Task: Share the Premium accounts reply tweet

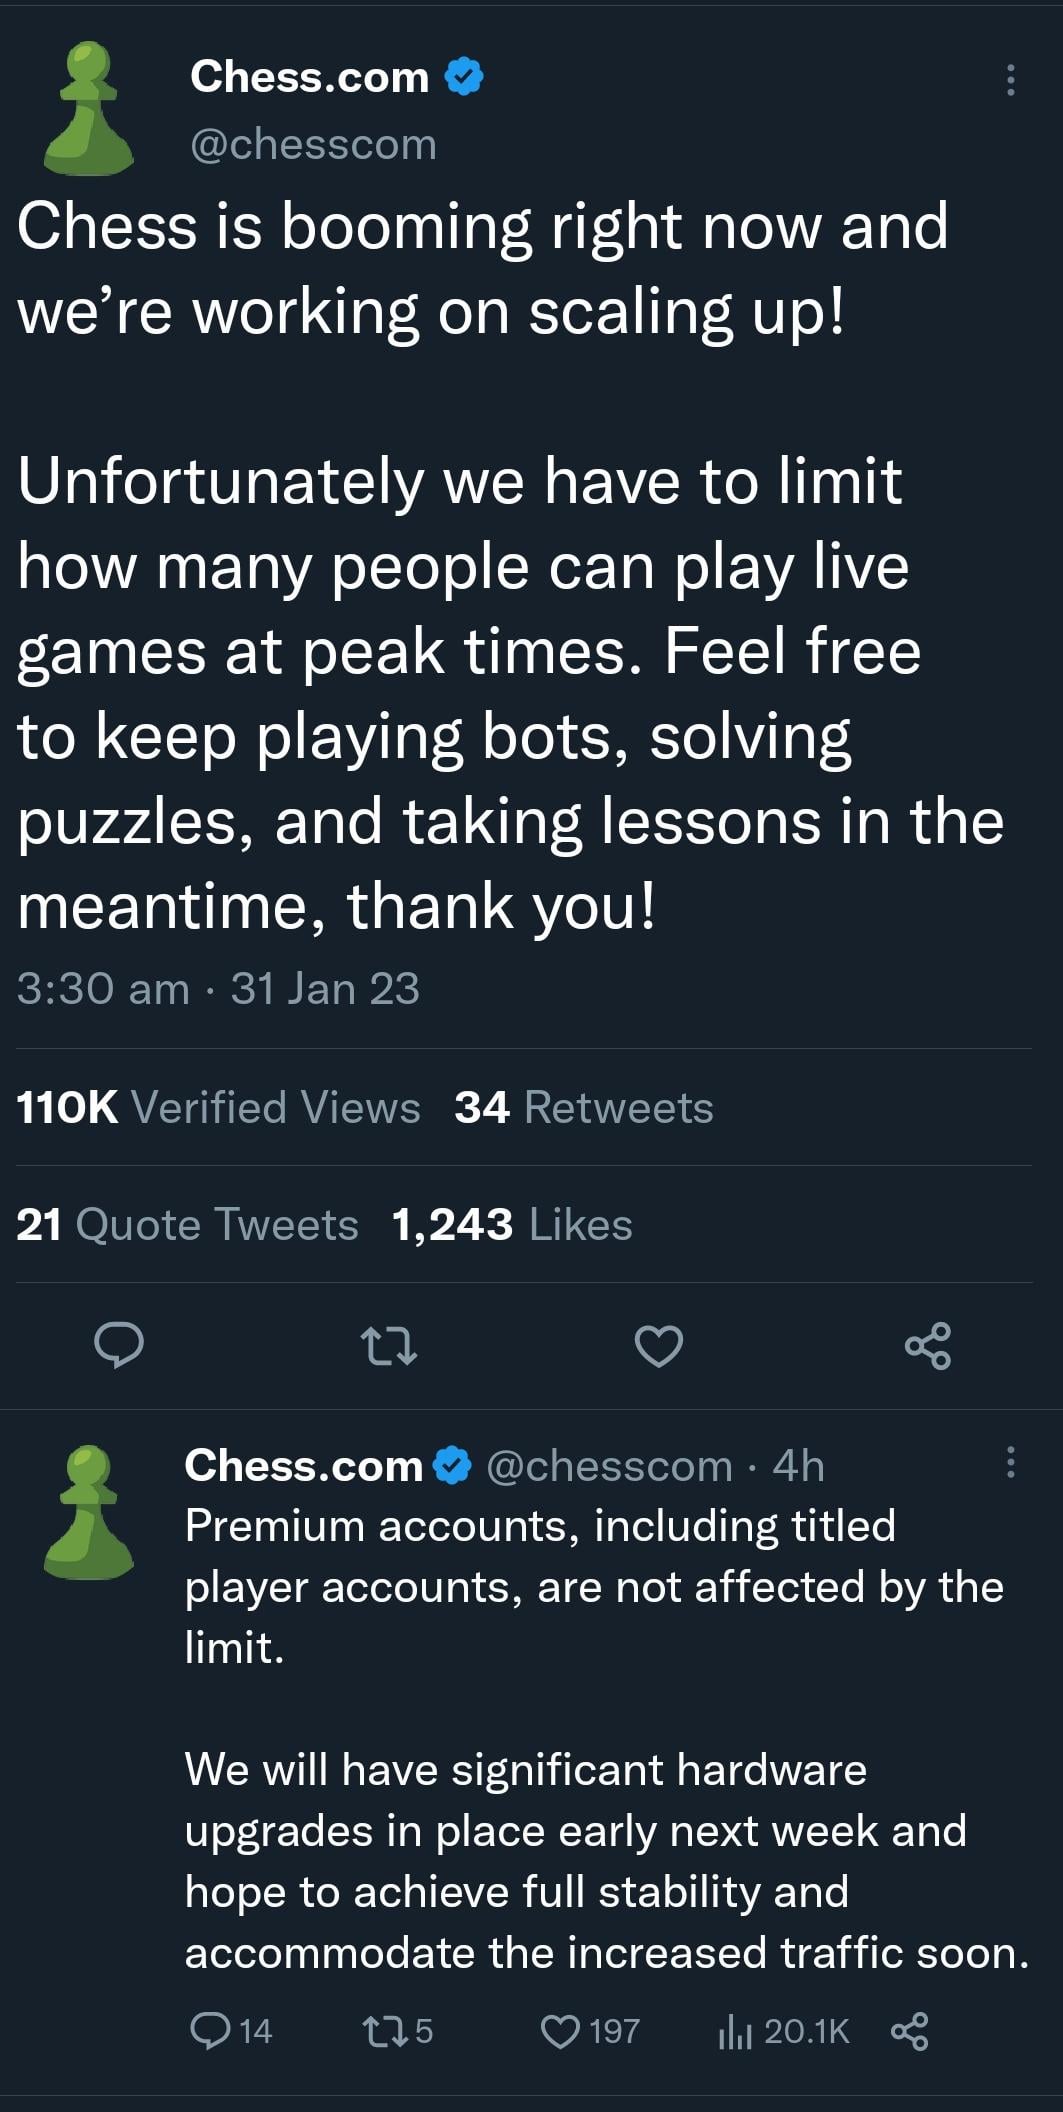Action: click(x=909, y=2031)
